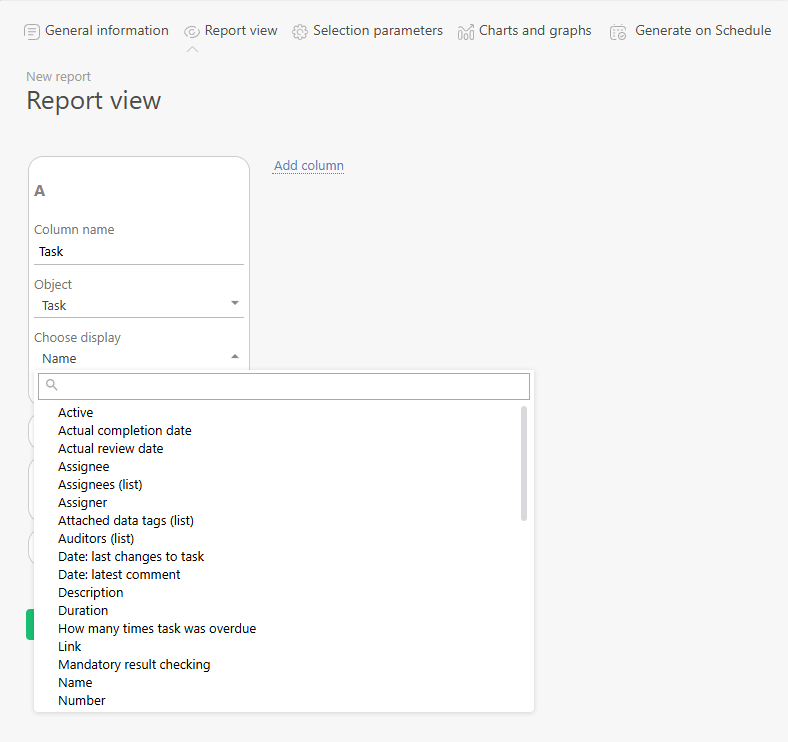Open the Object dropdown showing Task
The height and width of the screenshot is (742, 788).
pos(138,305)
